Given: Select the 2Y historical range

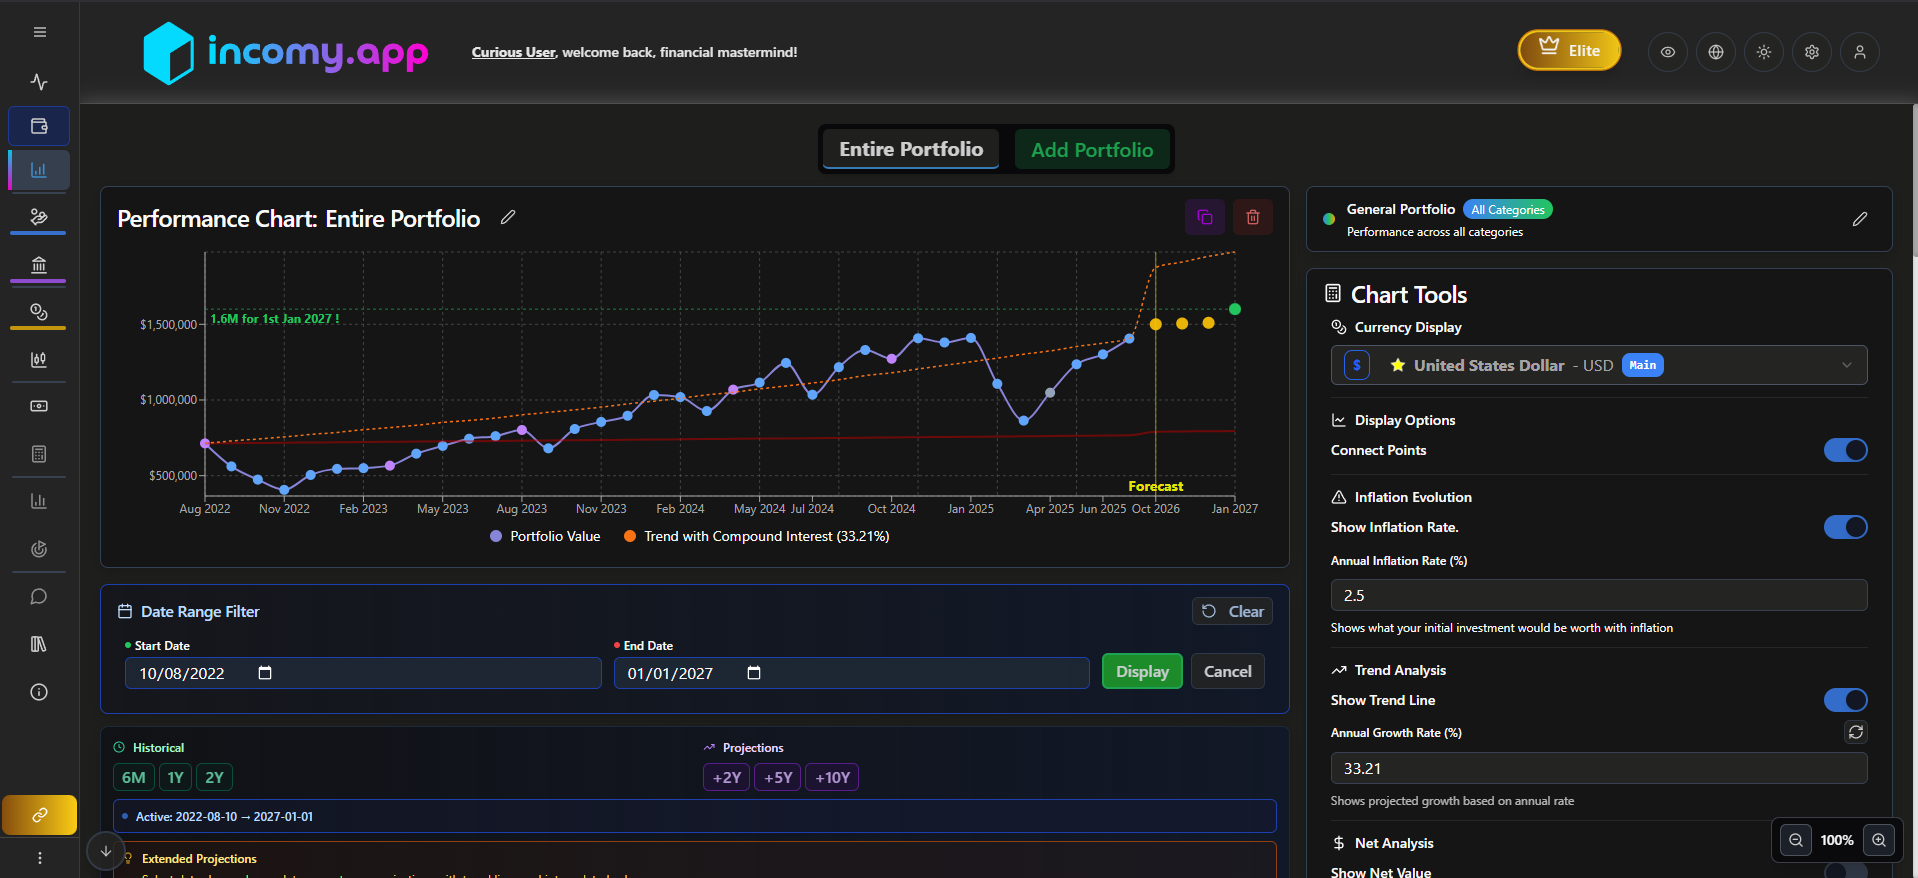Looking at the screenshot, I should 214,777.
